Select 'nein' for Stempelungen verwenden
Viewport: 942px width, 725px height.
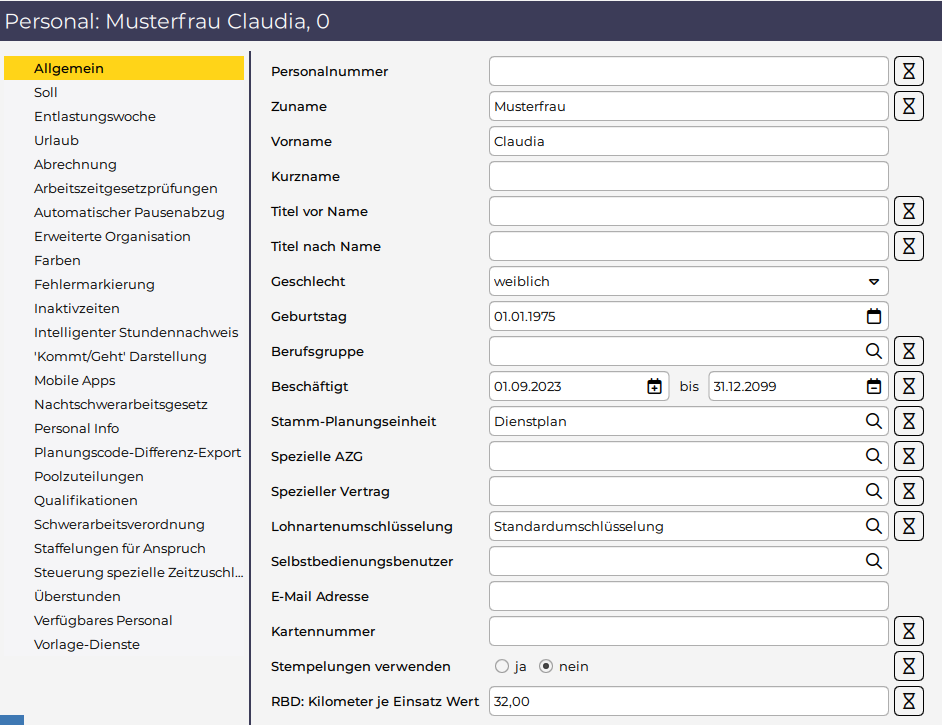coord(546,666)
